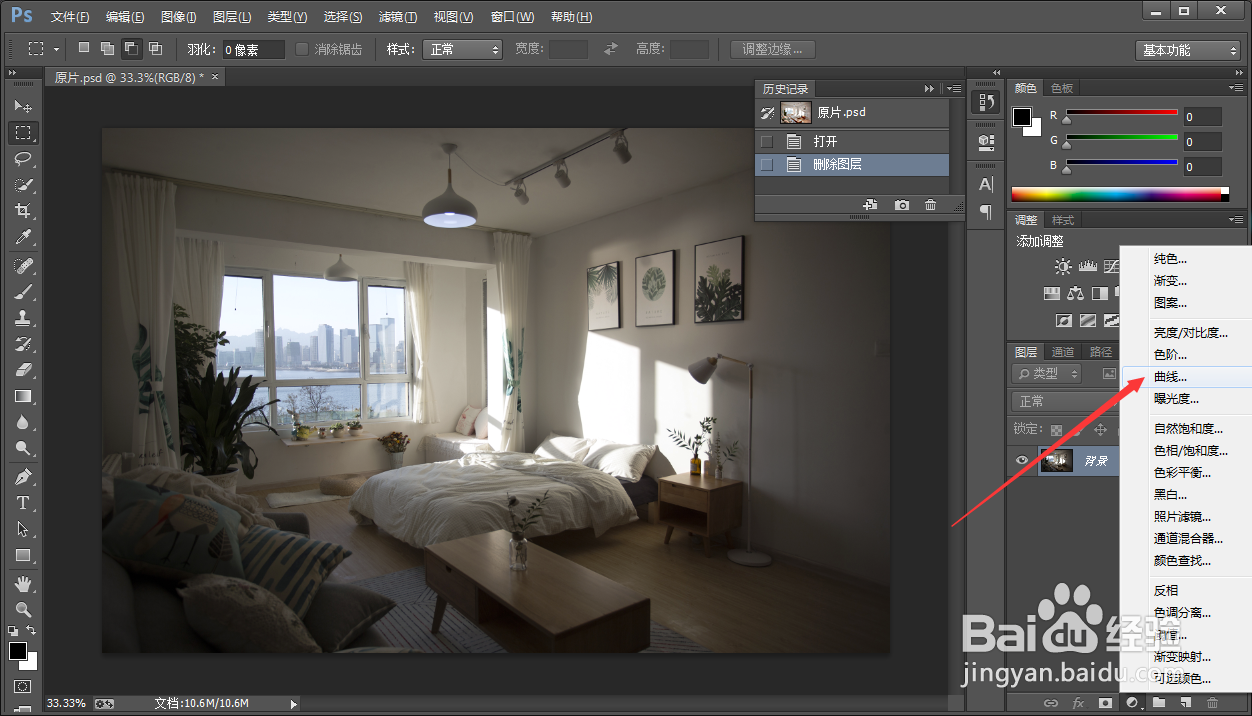Image resolution: width=1252 pixels, height=716 pixels.
Task: Open the 样式 style dropdown
Action: pos(462,49)
